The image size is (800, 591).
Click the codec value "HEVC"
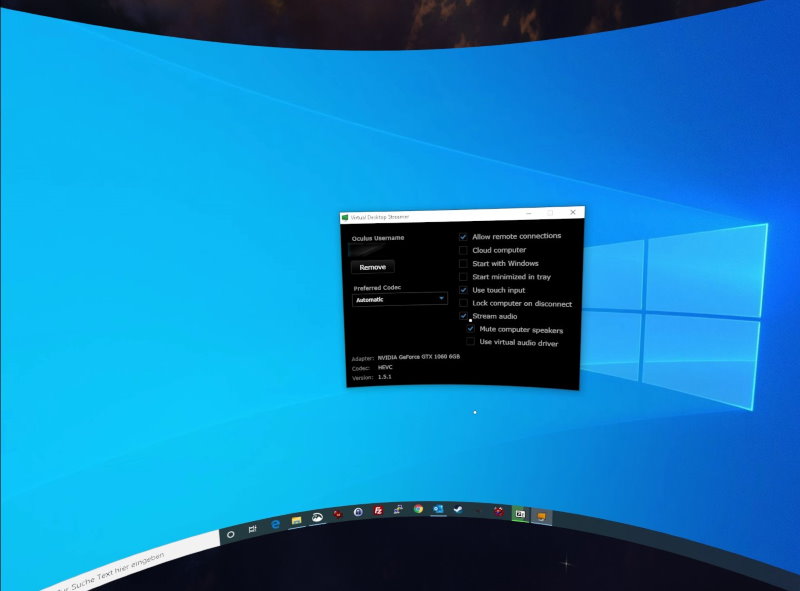(385, 367)
